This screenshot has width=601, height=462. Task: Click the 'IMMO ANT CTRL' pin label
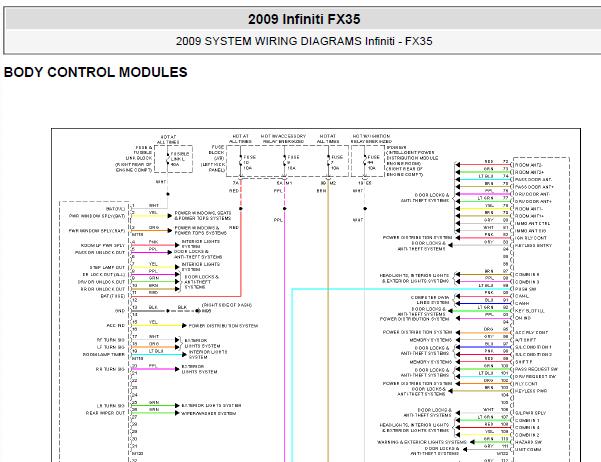(x=532, y=223)
